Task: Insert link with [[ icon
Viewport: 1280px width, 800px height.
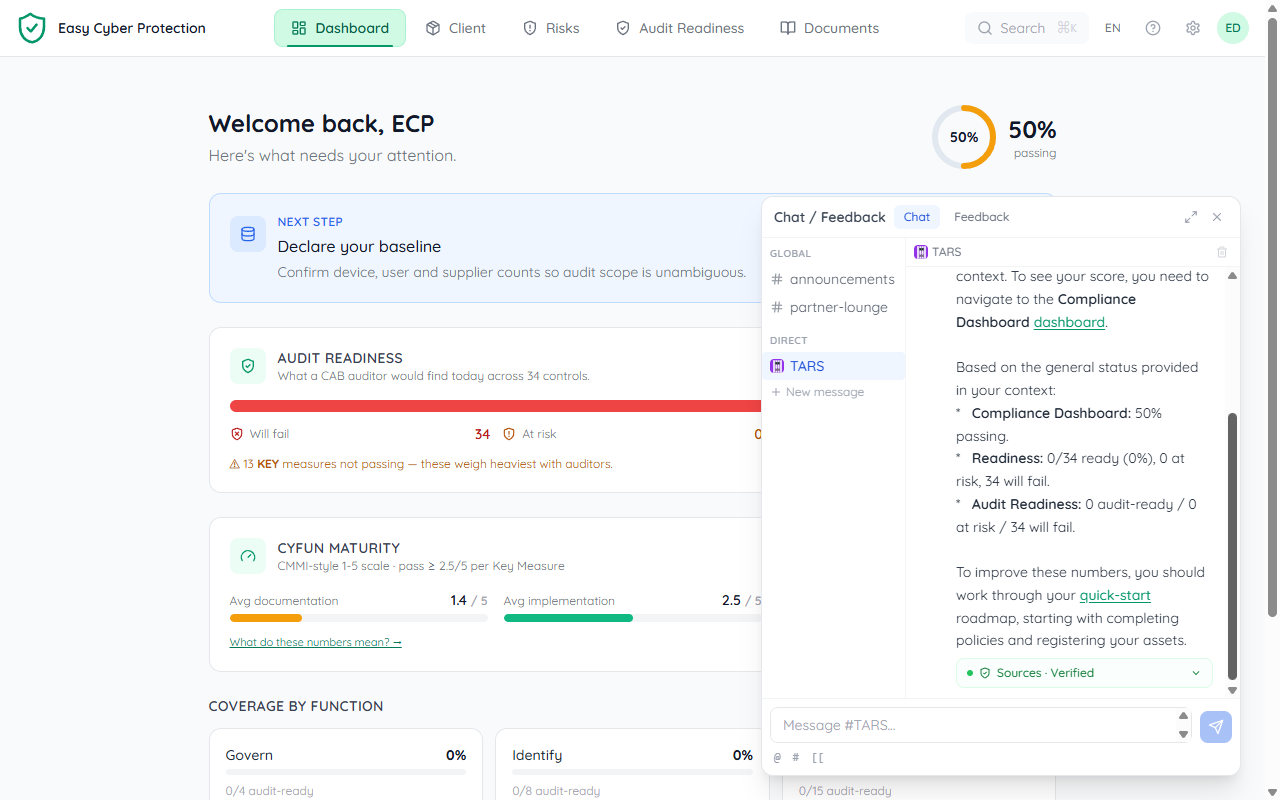Action: click(817, 758)
